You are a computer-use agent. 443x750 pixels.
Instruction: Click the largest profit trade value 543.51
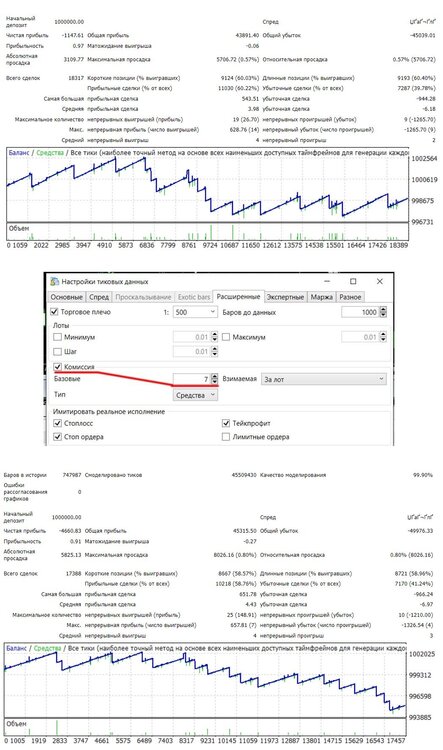(x=250, y=99)
